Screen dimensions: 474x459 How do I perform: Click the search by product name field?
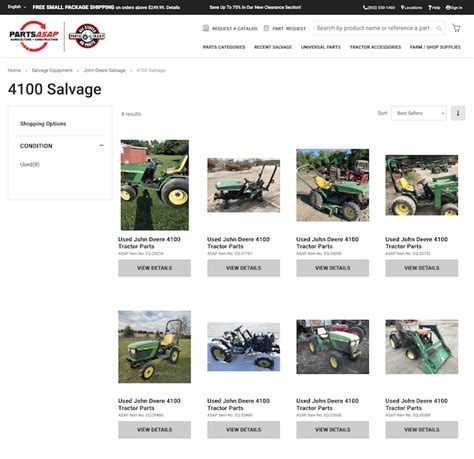[x=373, y=28]
